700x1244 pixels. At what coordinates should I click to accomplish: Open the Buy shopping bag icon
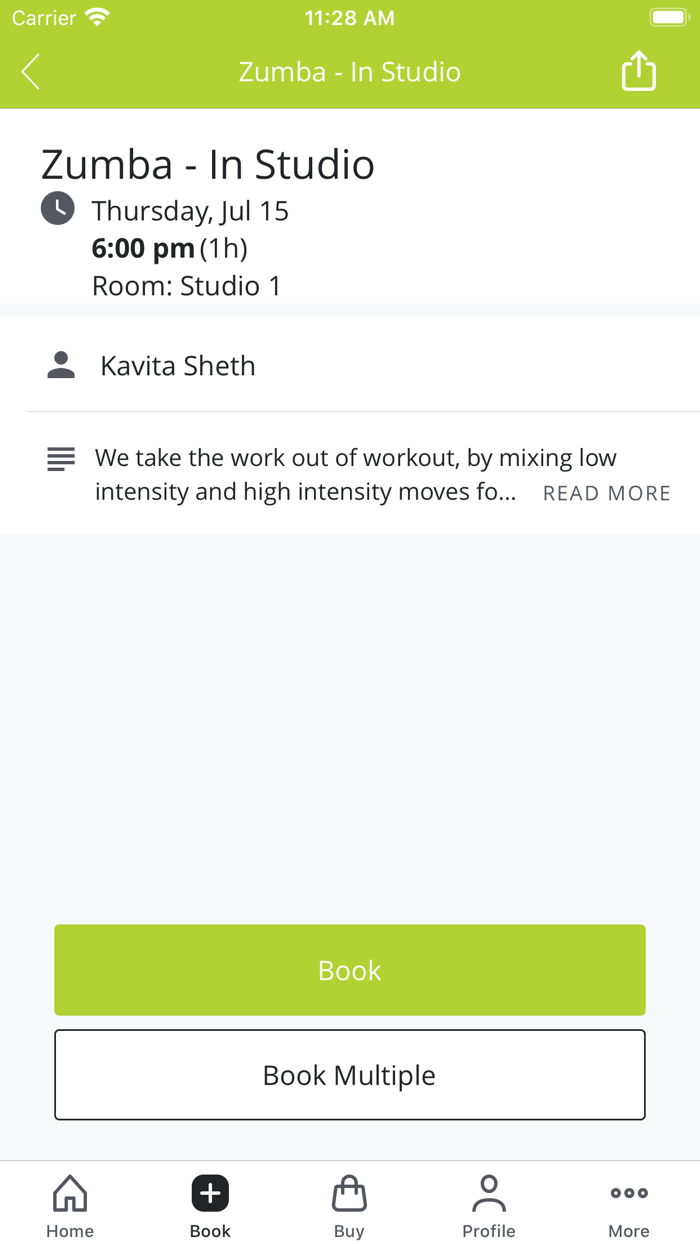coord(349,1193)
